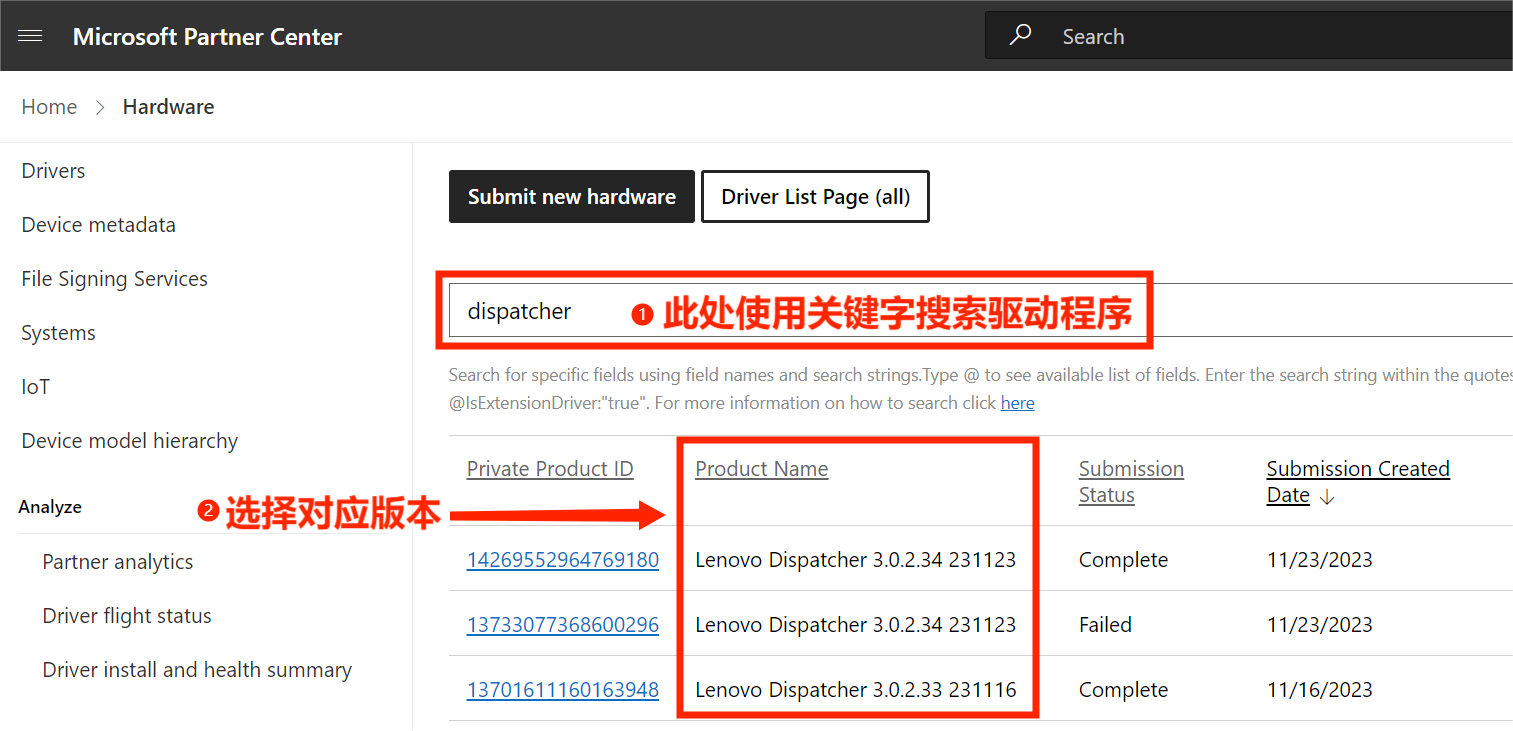Image resolution: width=1513 pixels, height=731 pixels.
Task: Go to Home breadcrumb
Action: pos(49,107)
